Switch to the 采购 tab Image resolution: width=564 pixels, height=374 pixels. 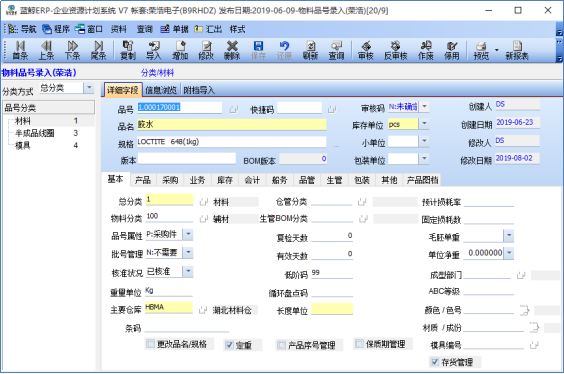click(x=170, y=180)
